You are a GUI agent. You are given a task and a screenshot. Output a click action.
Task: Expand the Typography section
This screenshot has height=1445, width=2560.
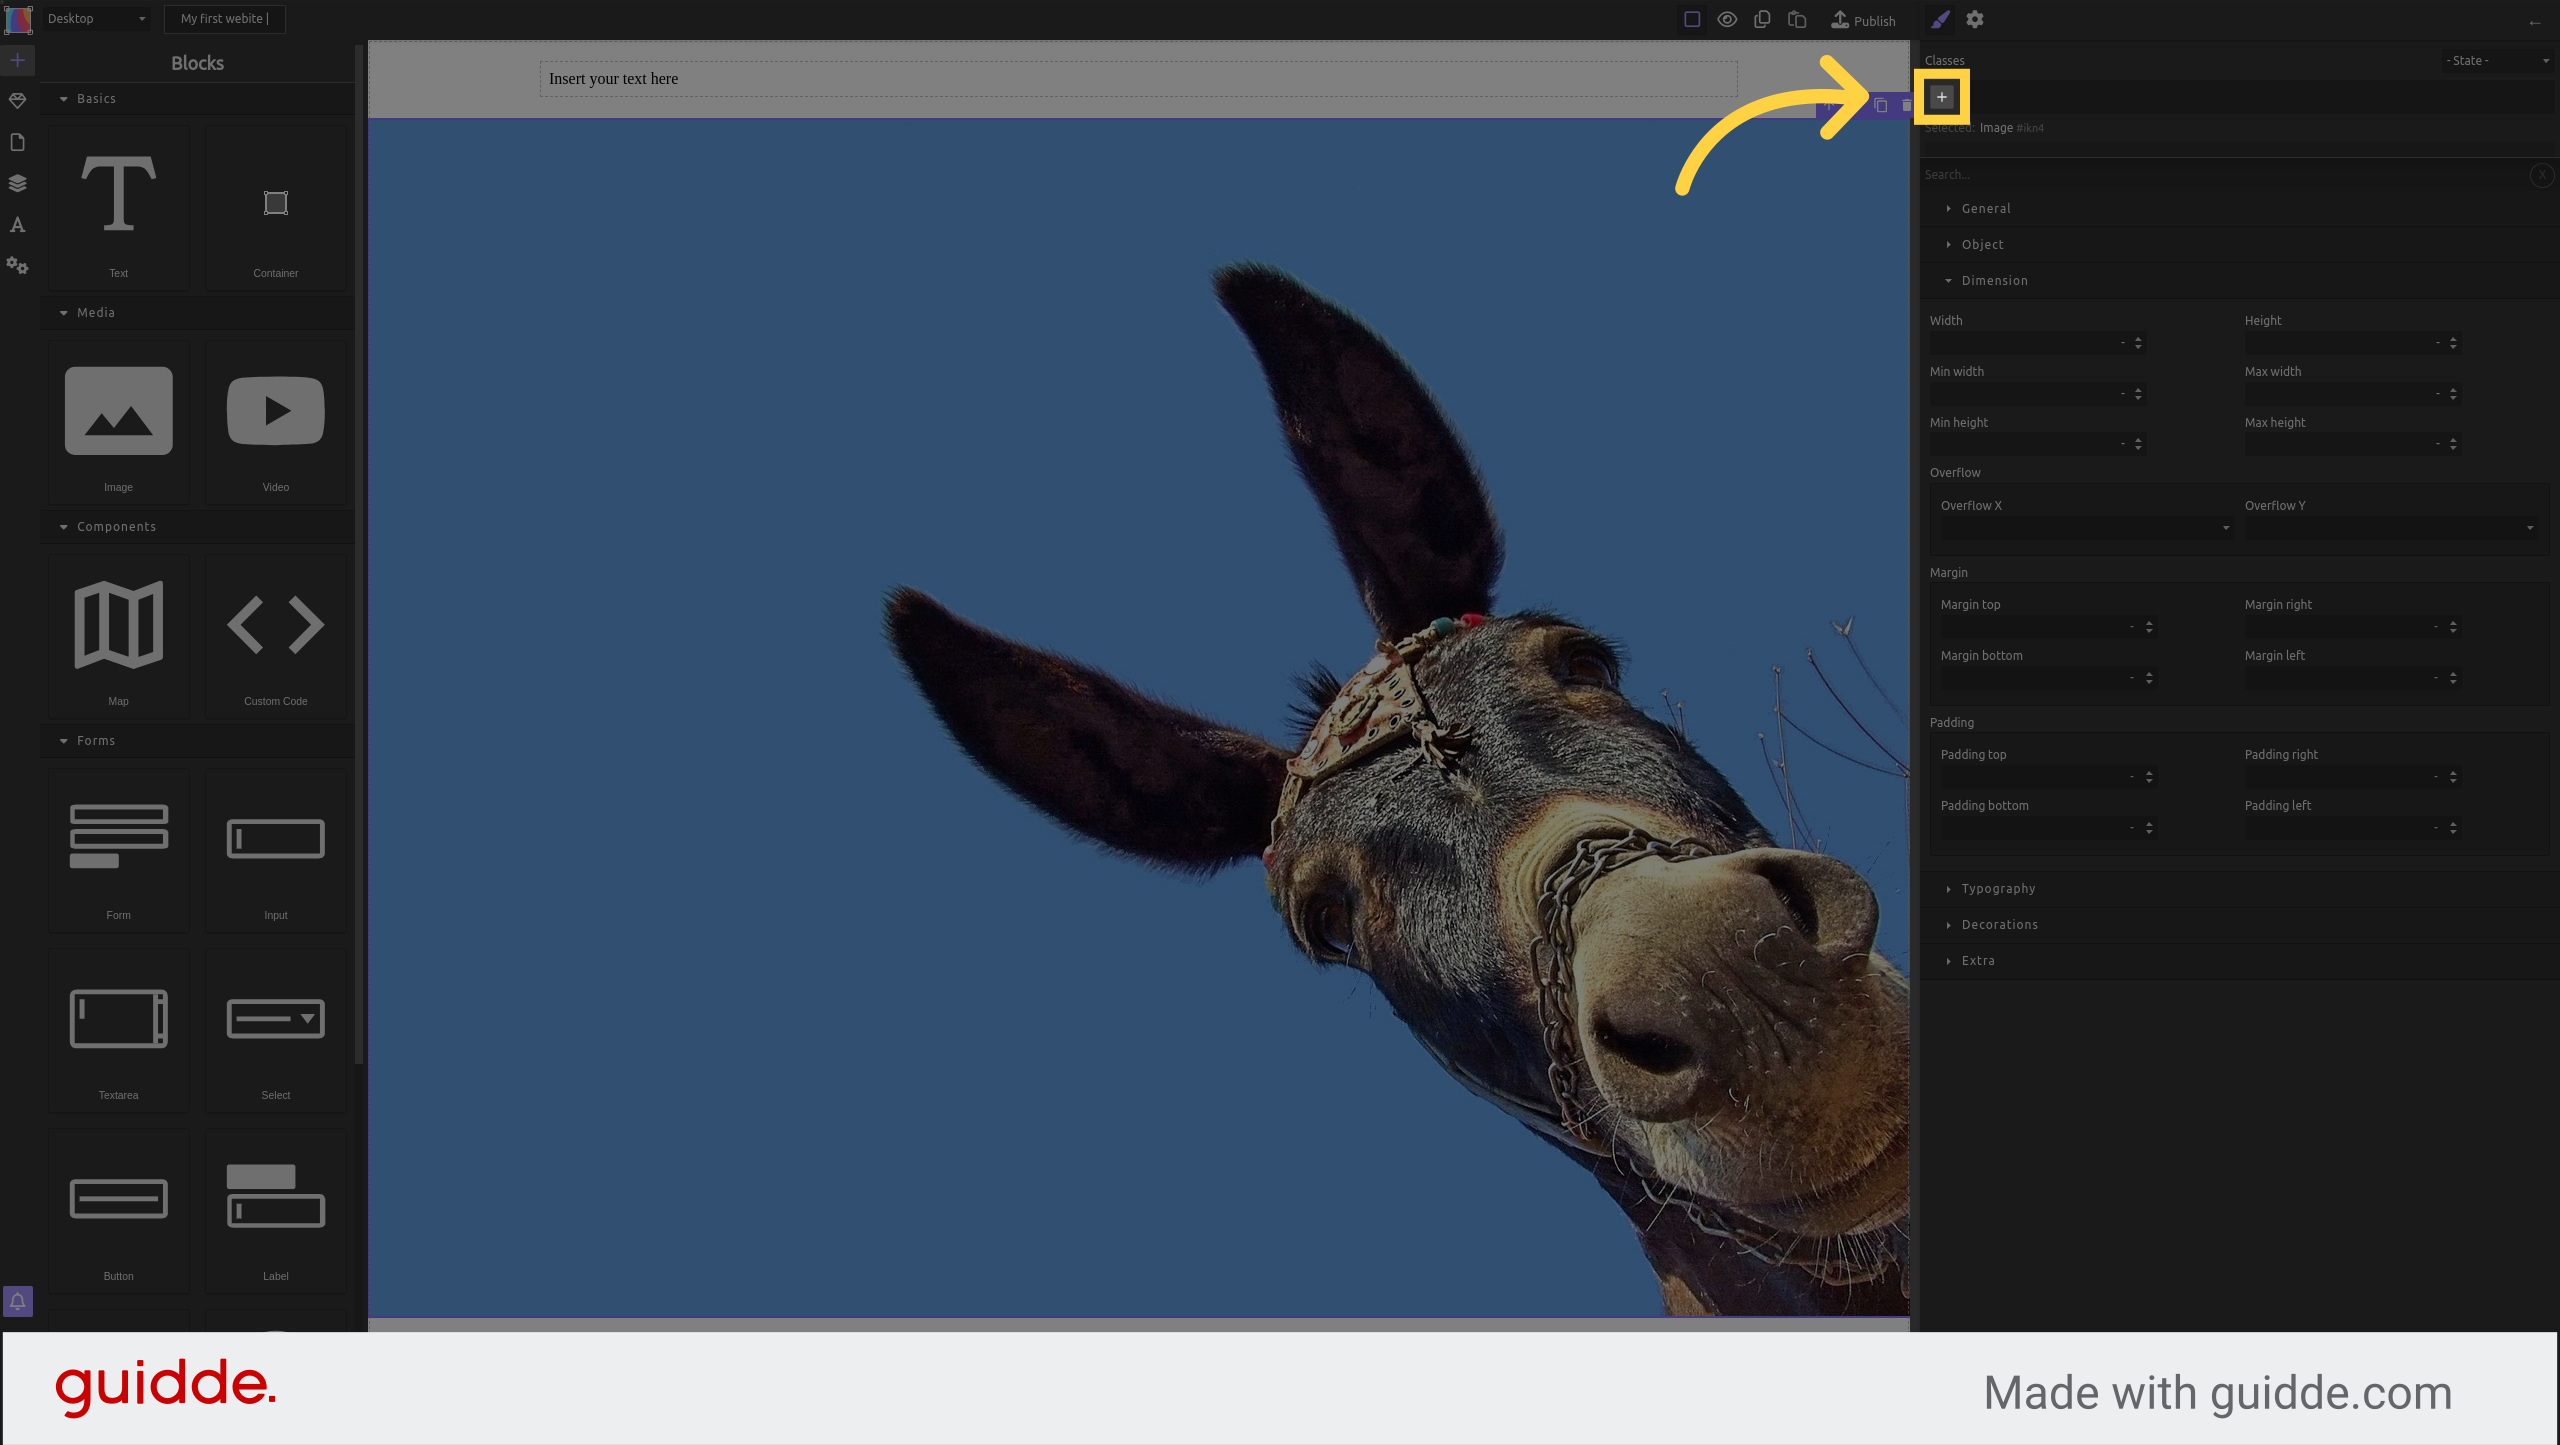click(1997, 889)
